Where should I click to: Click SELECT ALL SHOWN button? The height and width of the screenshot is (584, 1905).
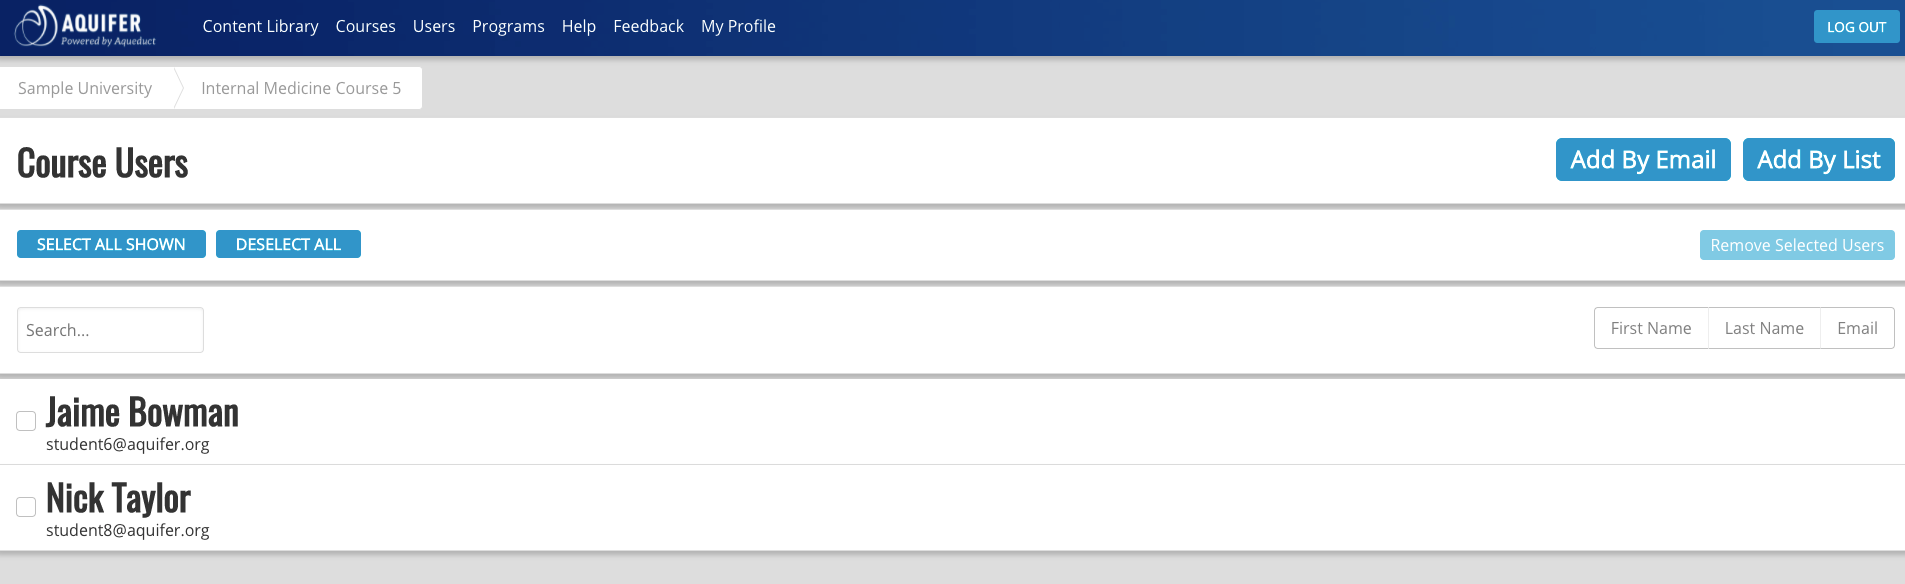(111, 244)
